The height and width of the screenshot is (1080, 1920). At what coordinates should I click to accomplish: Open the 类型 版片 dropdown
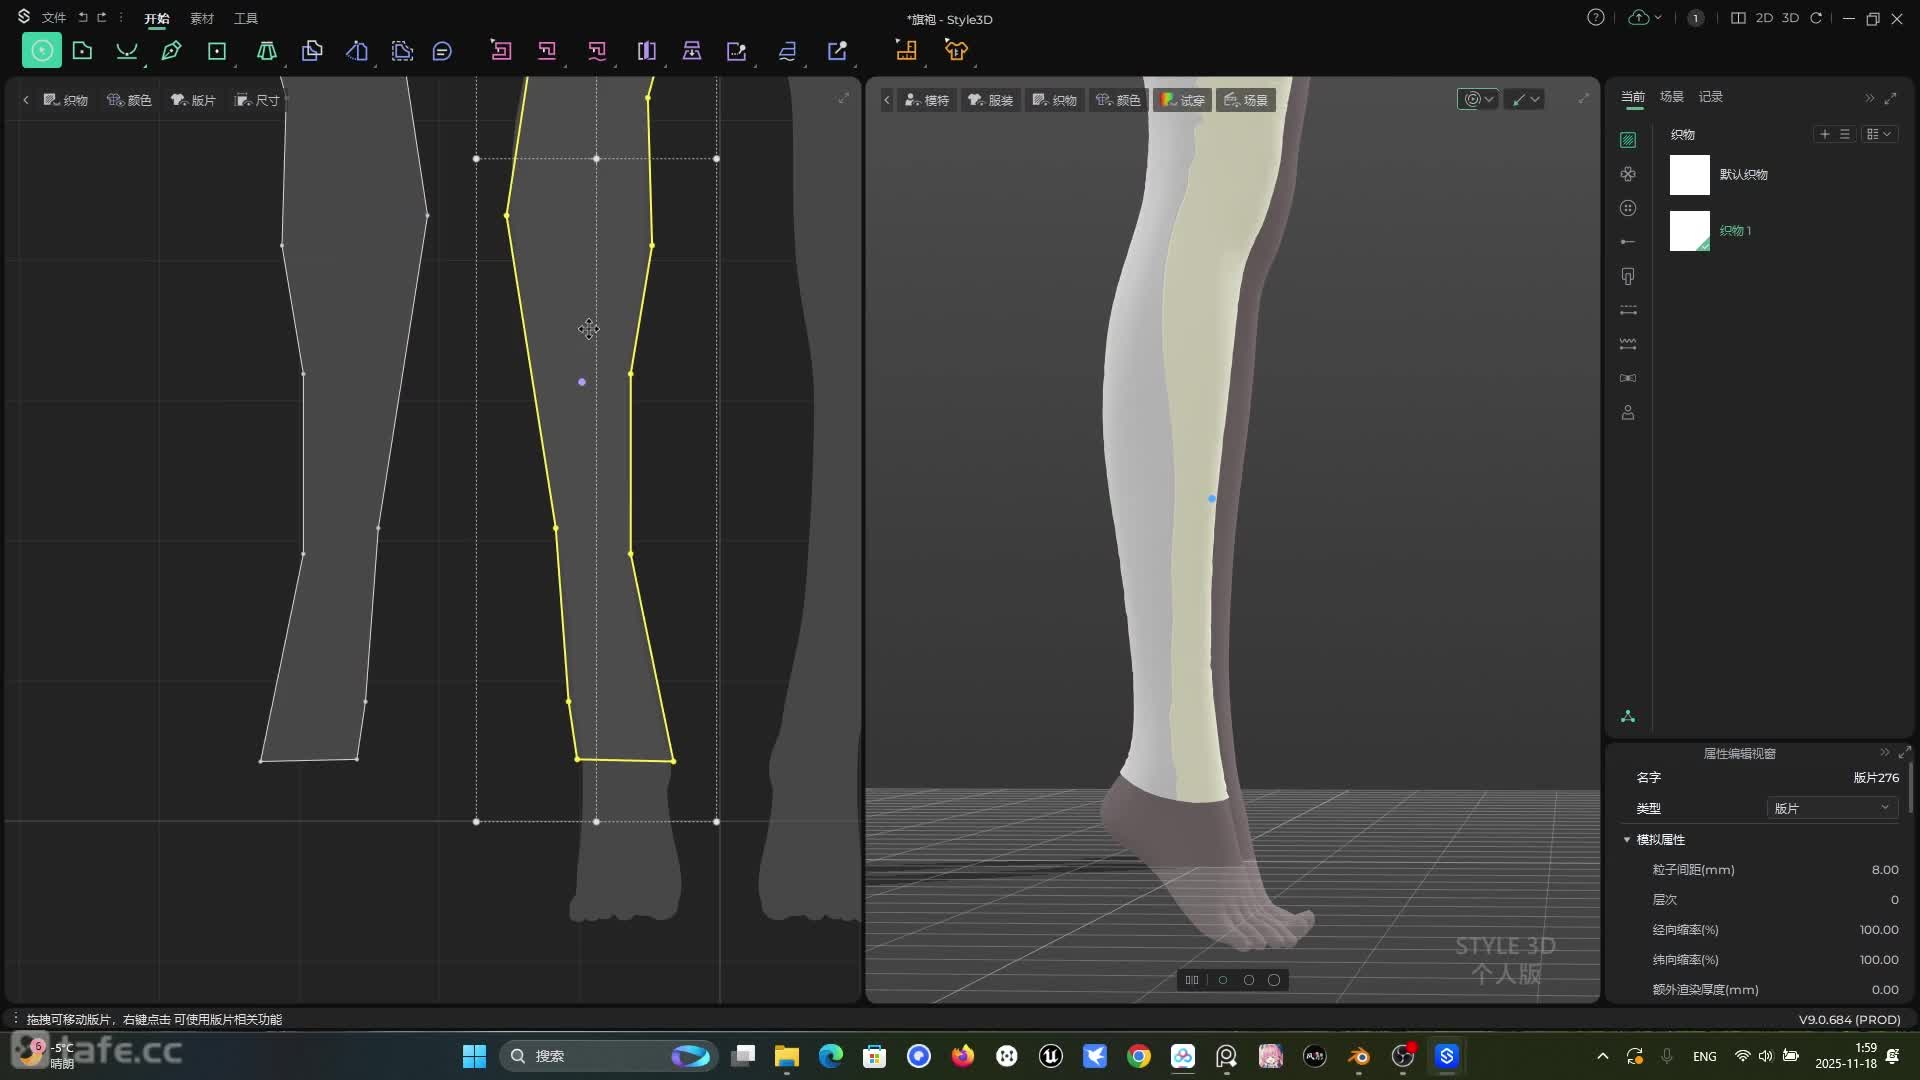click(x=1832, y=808)
